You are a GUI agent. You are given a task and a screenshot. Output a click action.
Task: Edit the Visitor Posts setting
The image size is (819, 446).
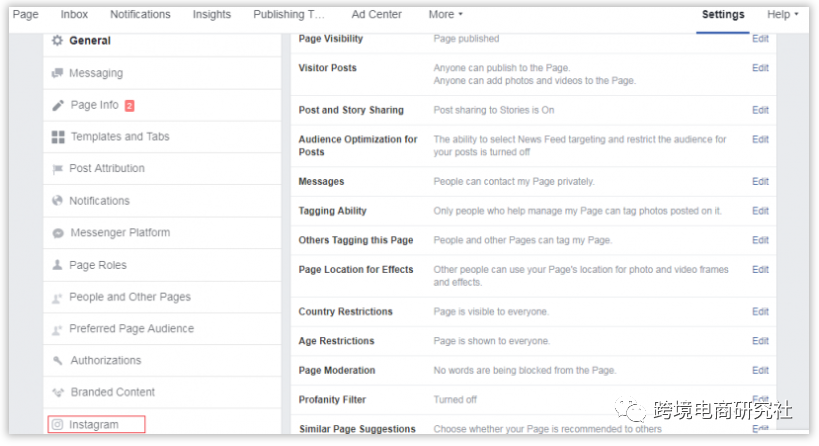tap(760, 68)
